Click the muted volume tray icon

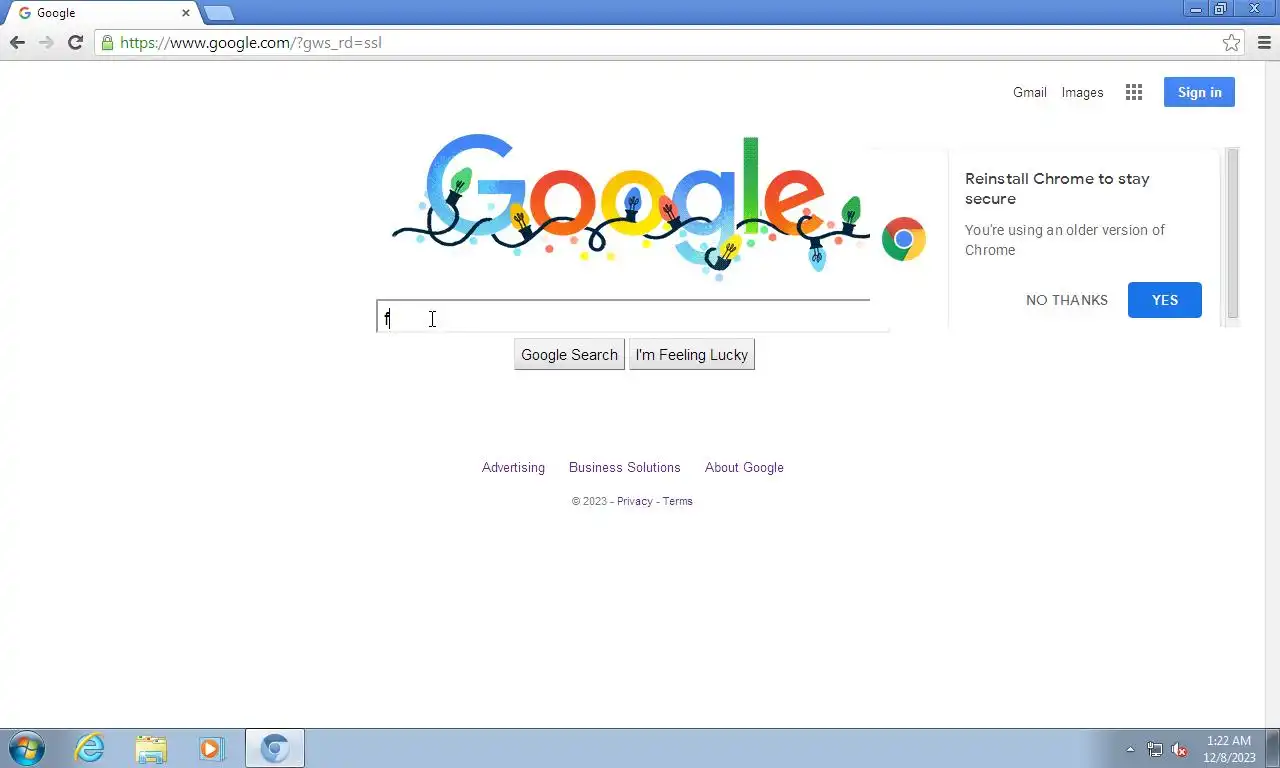coord(1180,749)
